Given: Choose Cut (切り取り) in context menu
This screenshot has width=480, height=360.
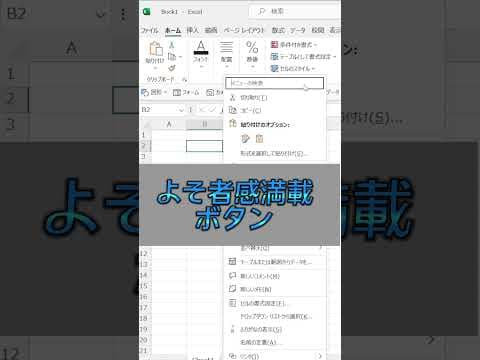Looking at the screenshot, I should point(275,98).
